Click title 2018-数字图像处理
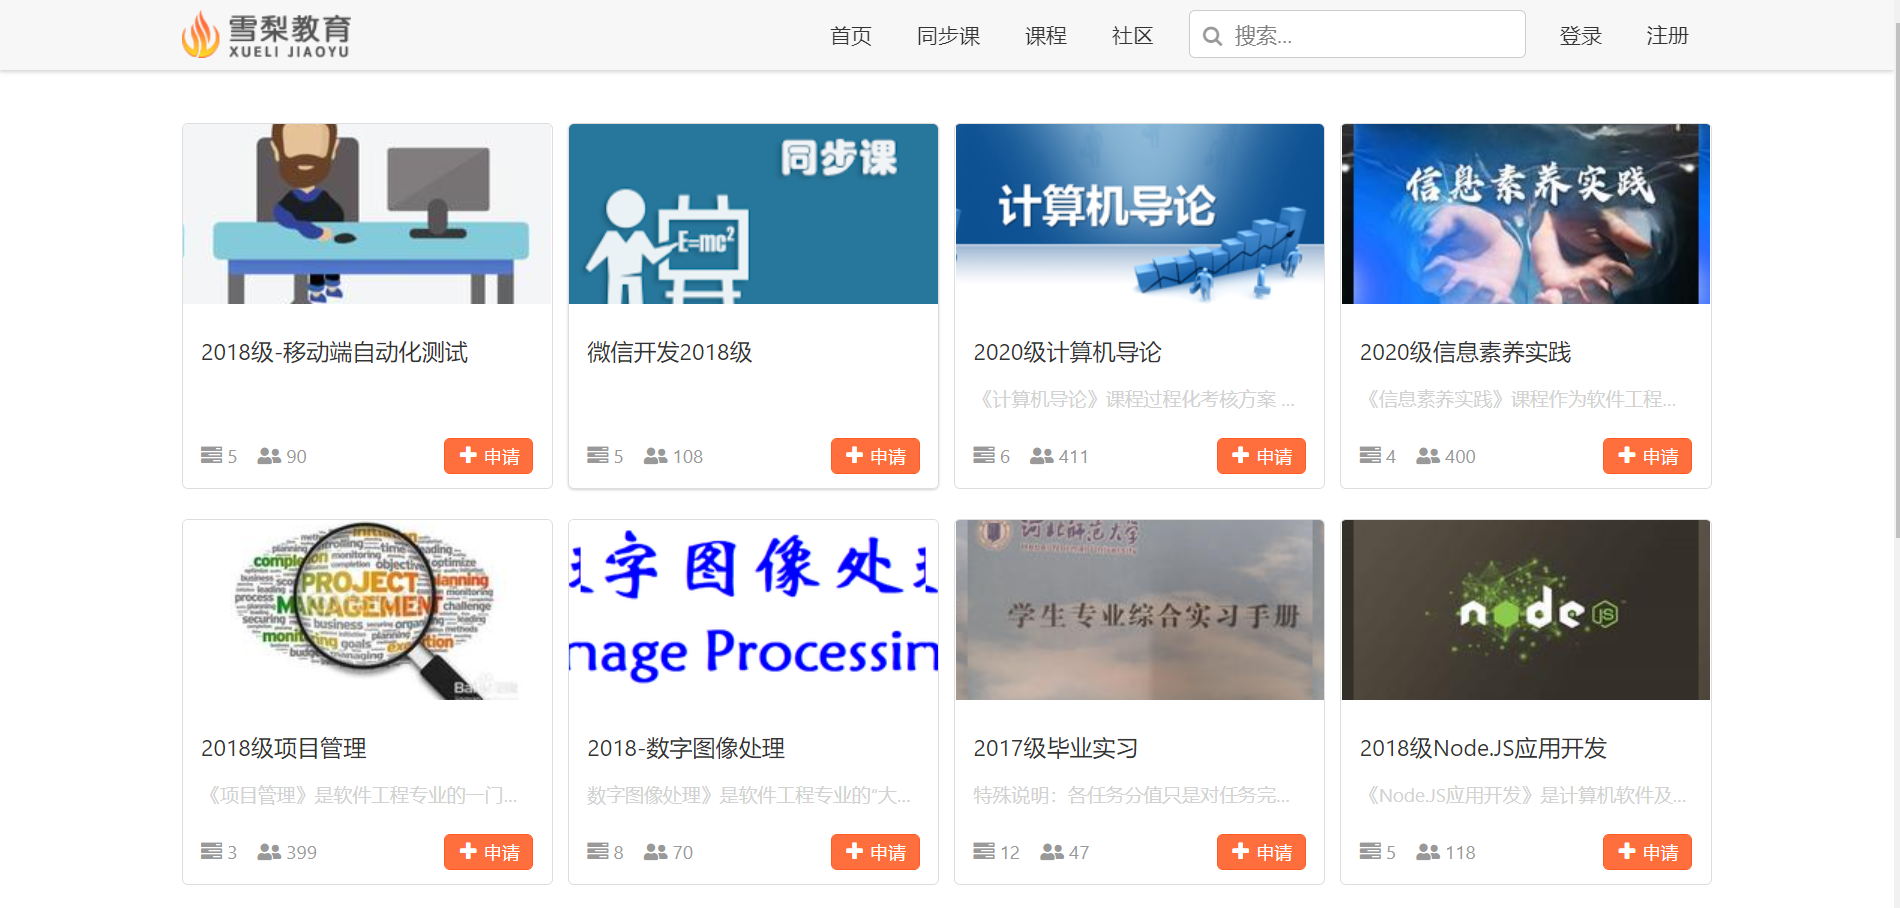This screenshot has height=908, width=1900. 686,748
